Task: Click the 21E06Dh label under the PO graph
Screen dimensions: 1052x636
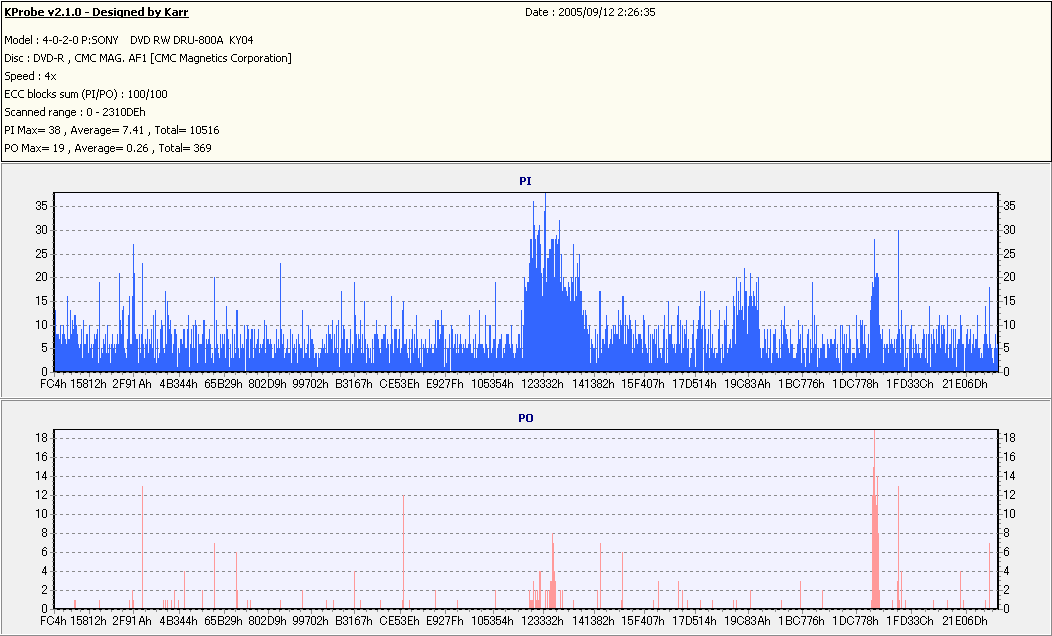Action: pos(965,621)
